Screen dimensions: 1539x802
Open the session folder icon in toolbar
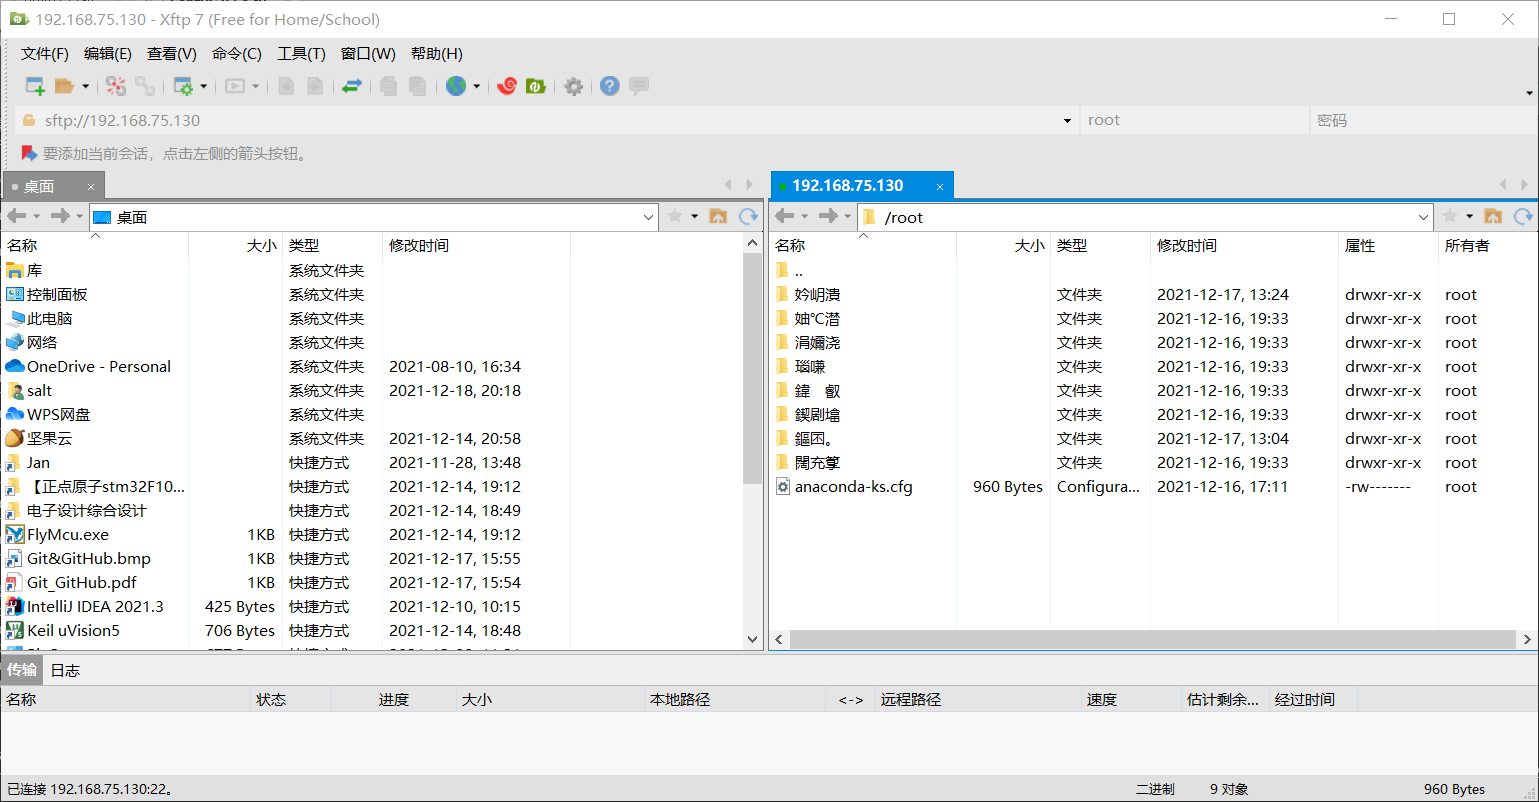(x=64, y=86)
